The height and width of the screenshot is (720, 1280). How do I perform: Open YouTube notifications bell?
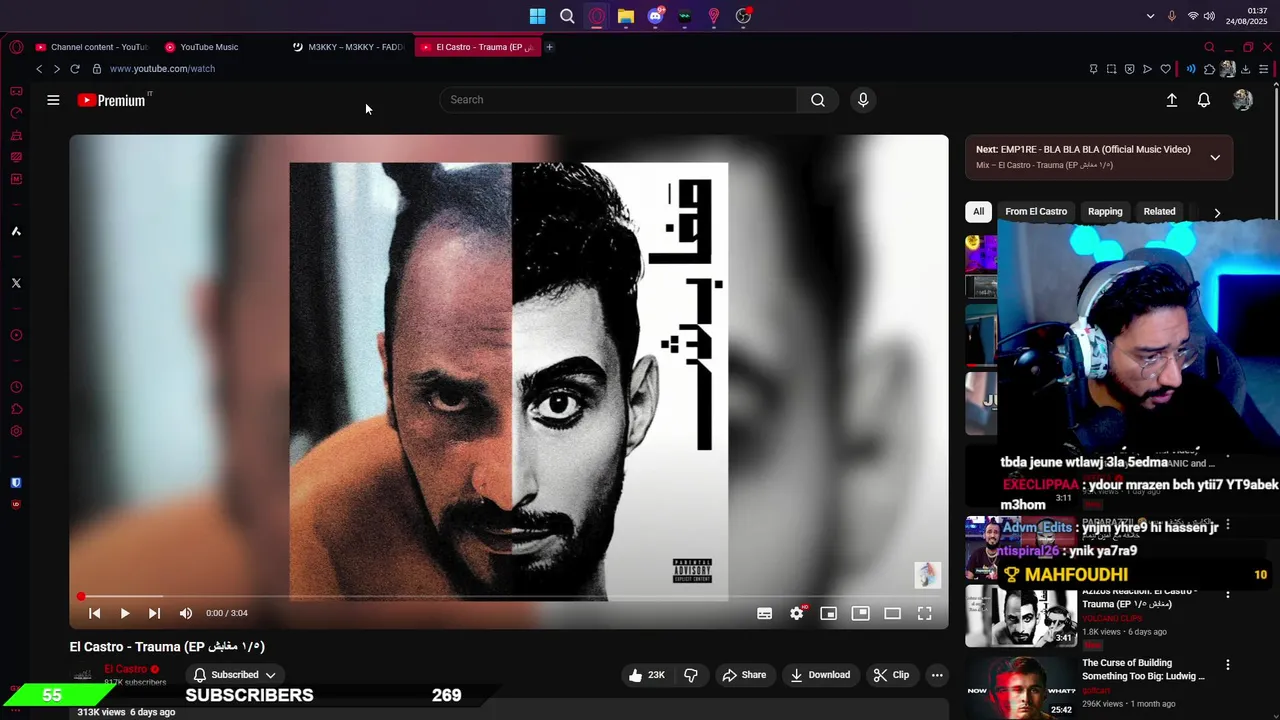click(x=1204, y=100)
